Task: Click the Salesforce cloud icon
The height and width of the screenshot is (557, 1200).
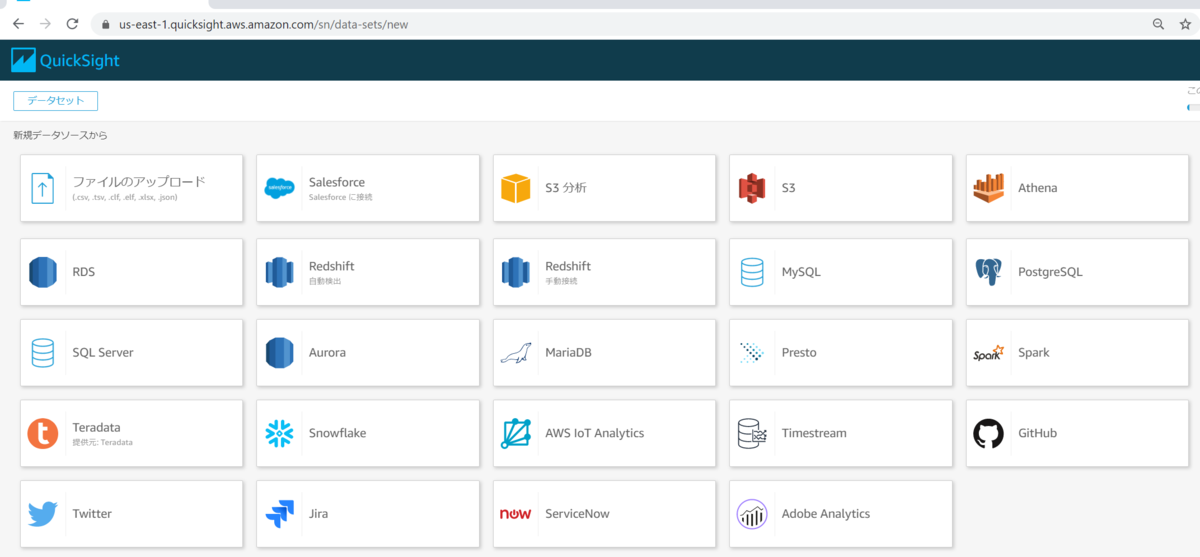Action: pos(279,188)
